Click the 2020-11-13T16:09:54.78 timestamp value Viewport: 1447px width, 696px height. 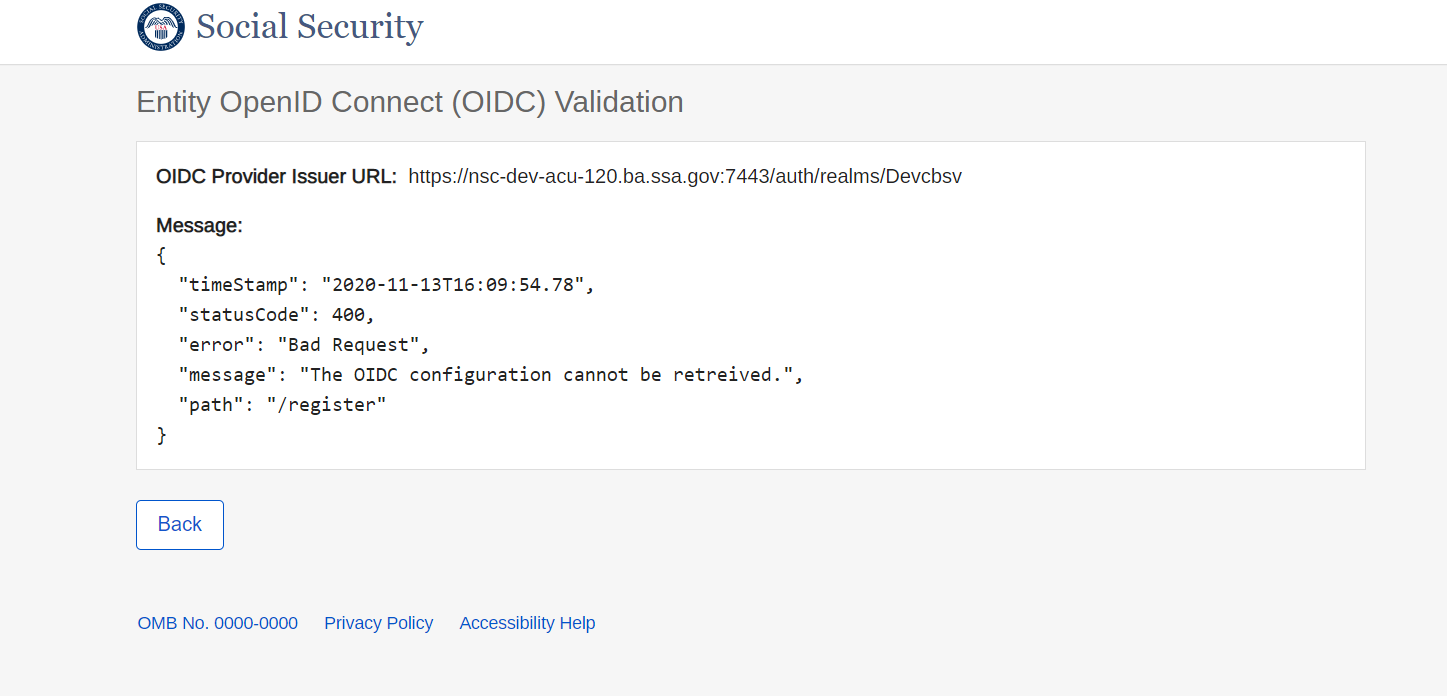point(452,285)
